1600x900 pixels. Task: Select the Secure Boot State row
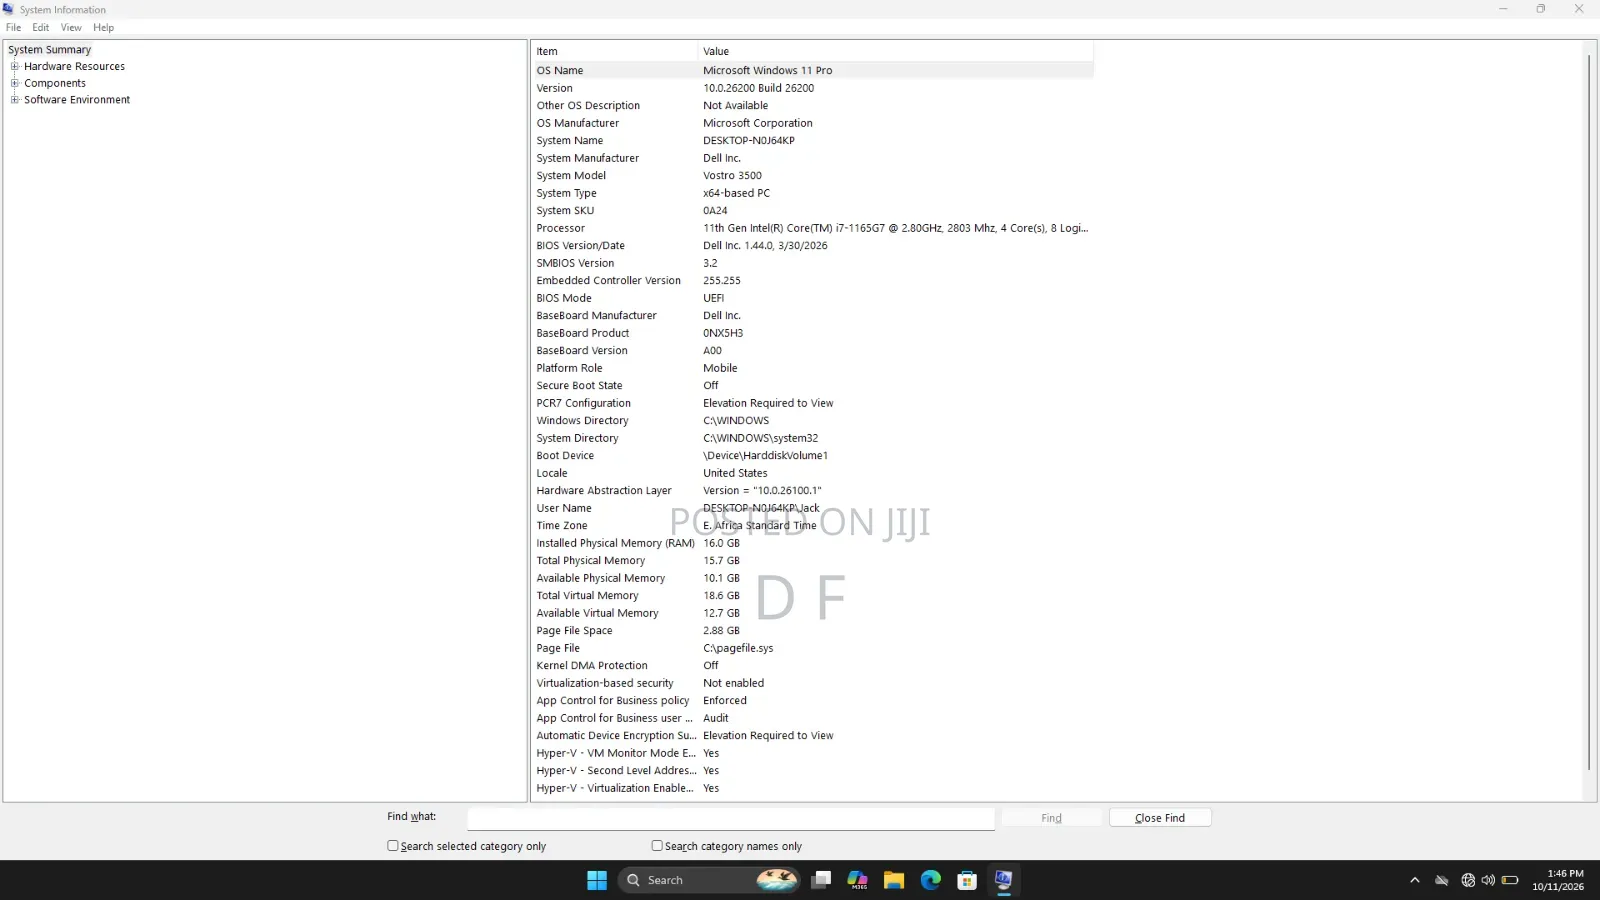point(812,386)
